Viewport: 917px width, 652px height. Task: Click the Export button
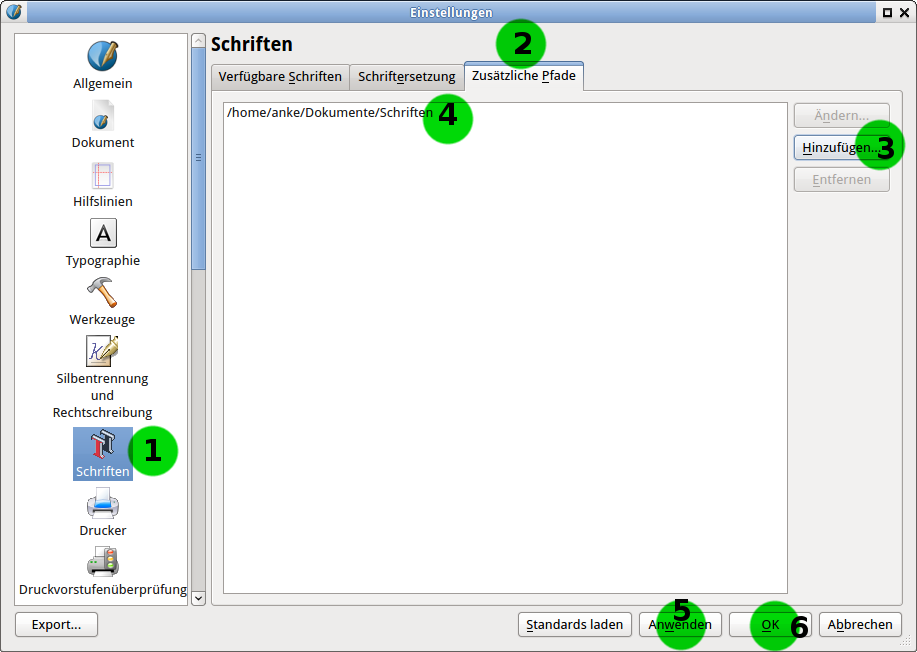pos(56,624)
